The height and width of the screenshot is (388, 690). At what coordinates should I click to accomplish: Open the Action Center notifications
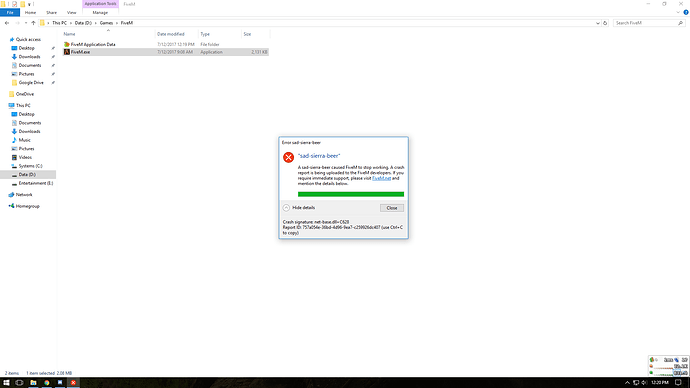tap(678, 383)
